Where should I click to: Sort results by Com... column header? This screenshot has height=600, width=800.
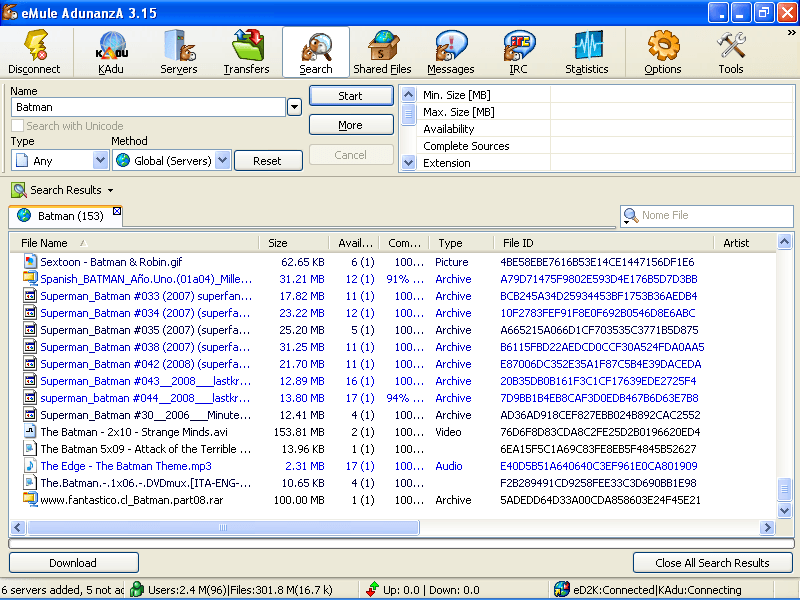pyautogui.click(x=405, y=243)
